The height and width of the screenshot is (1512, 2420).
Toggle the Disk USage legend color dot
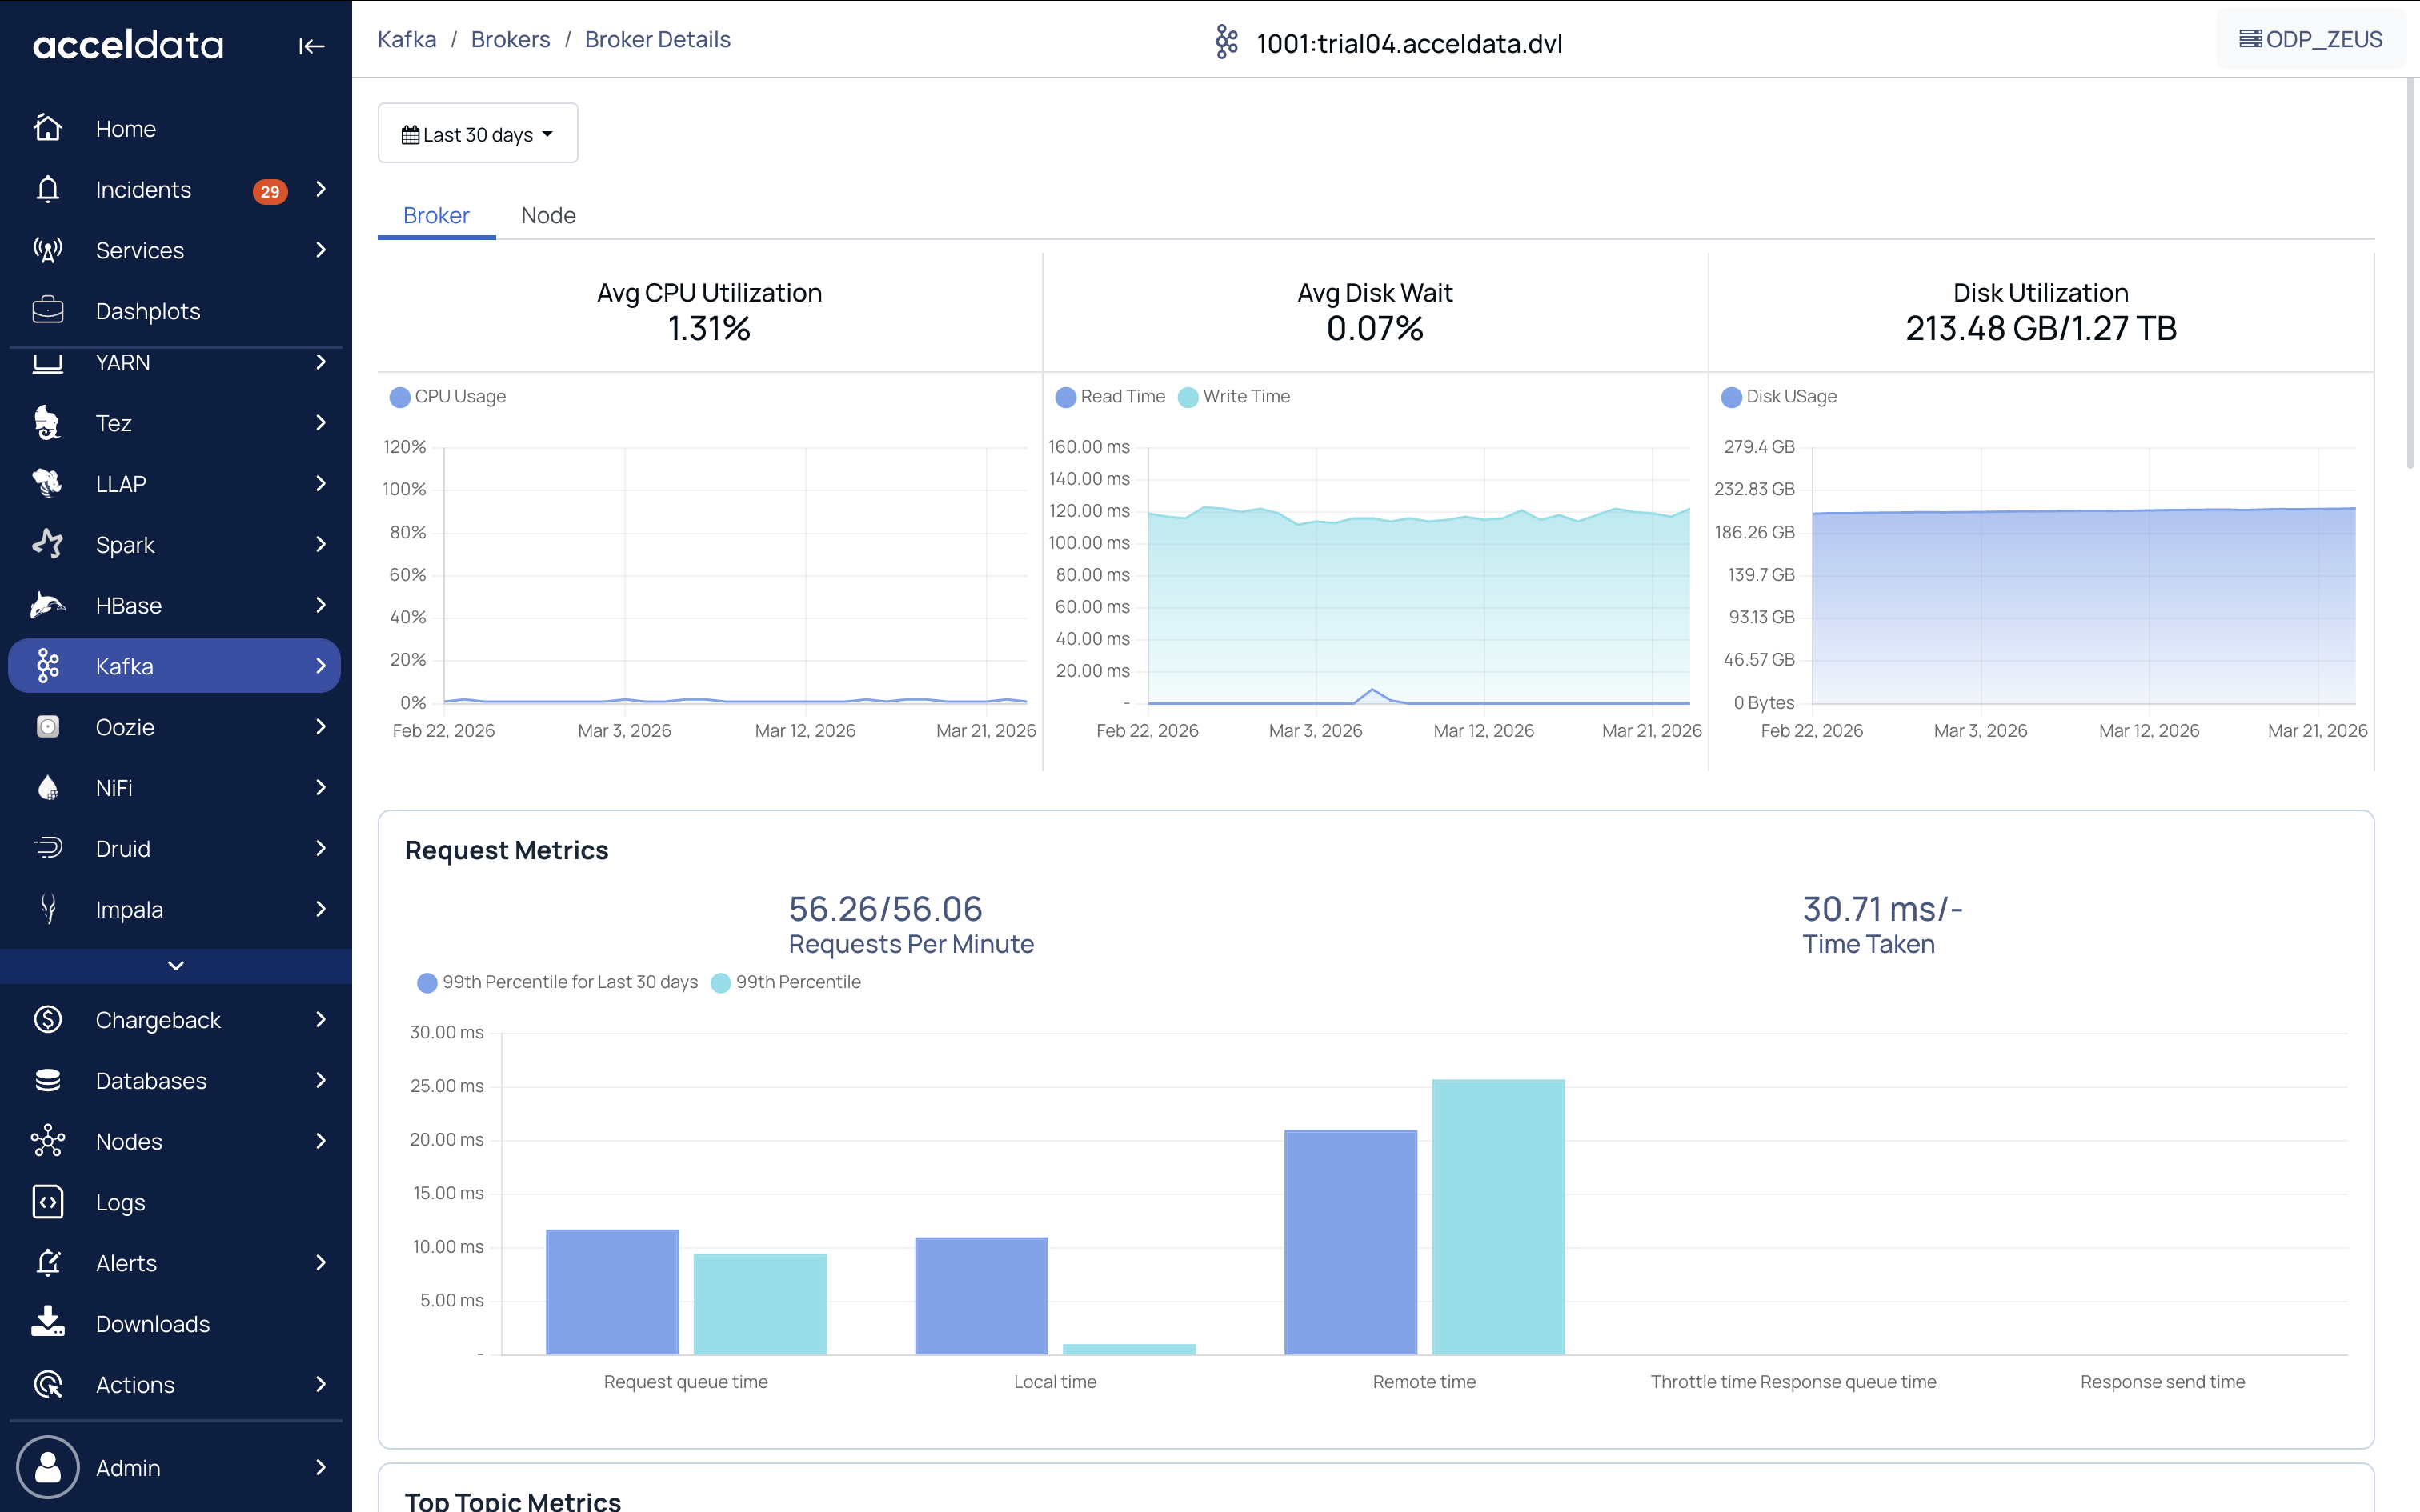pyautogui.click(x=1731, y=397)
